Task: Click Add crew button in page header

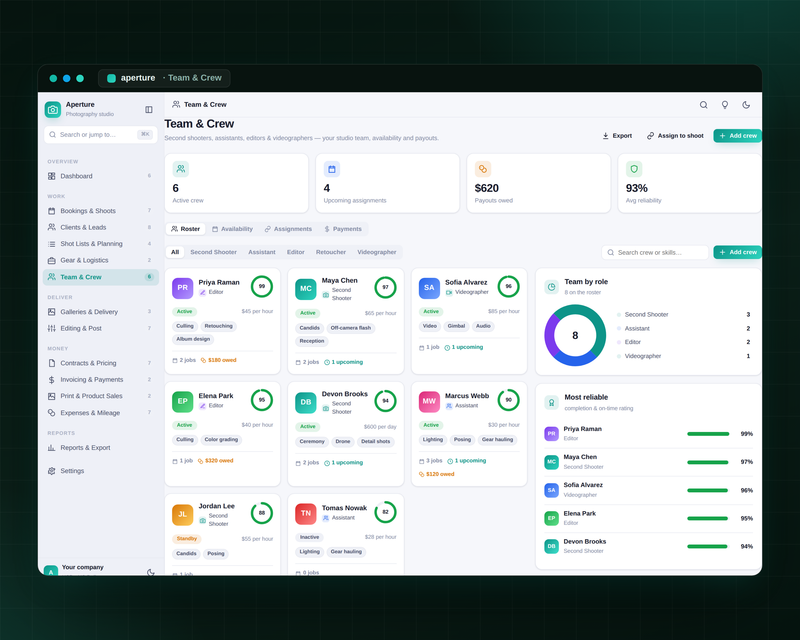Action: (738, 135)
